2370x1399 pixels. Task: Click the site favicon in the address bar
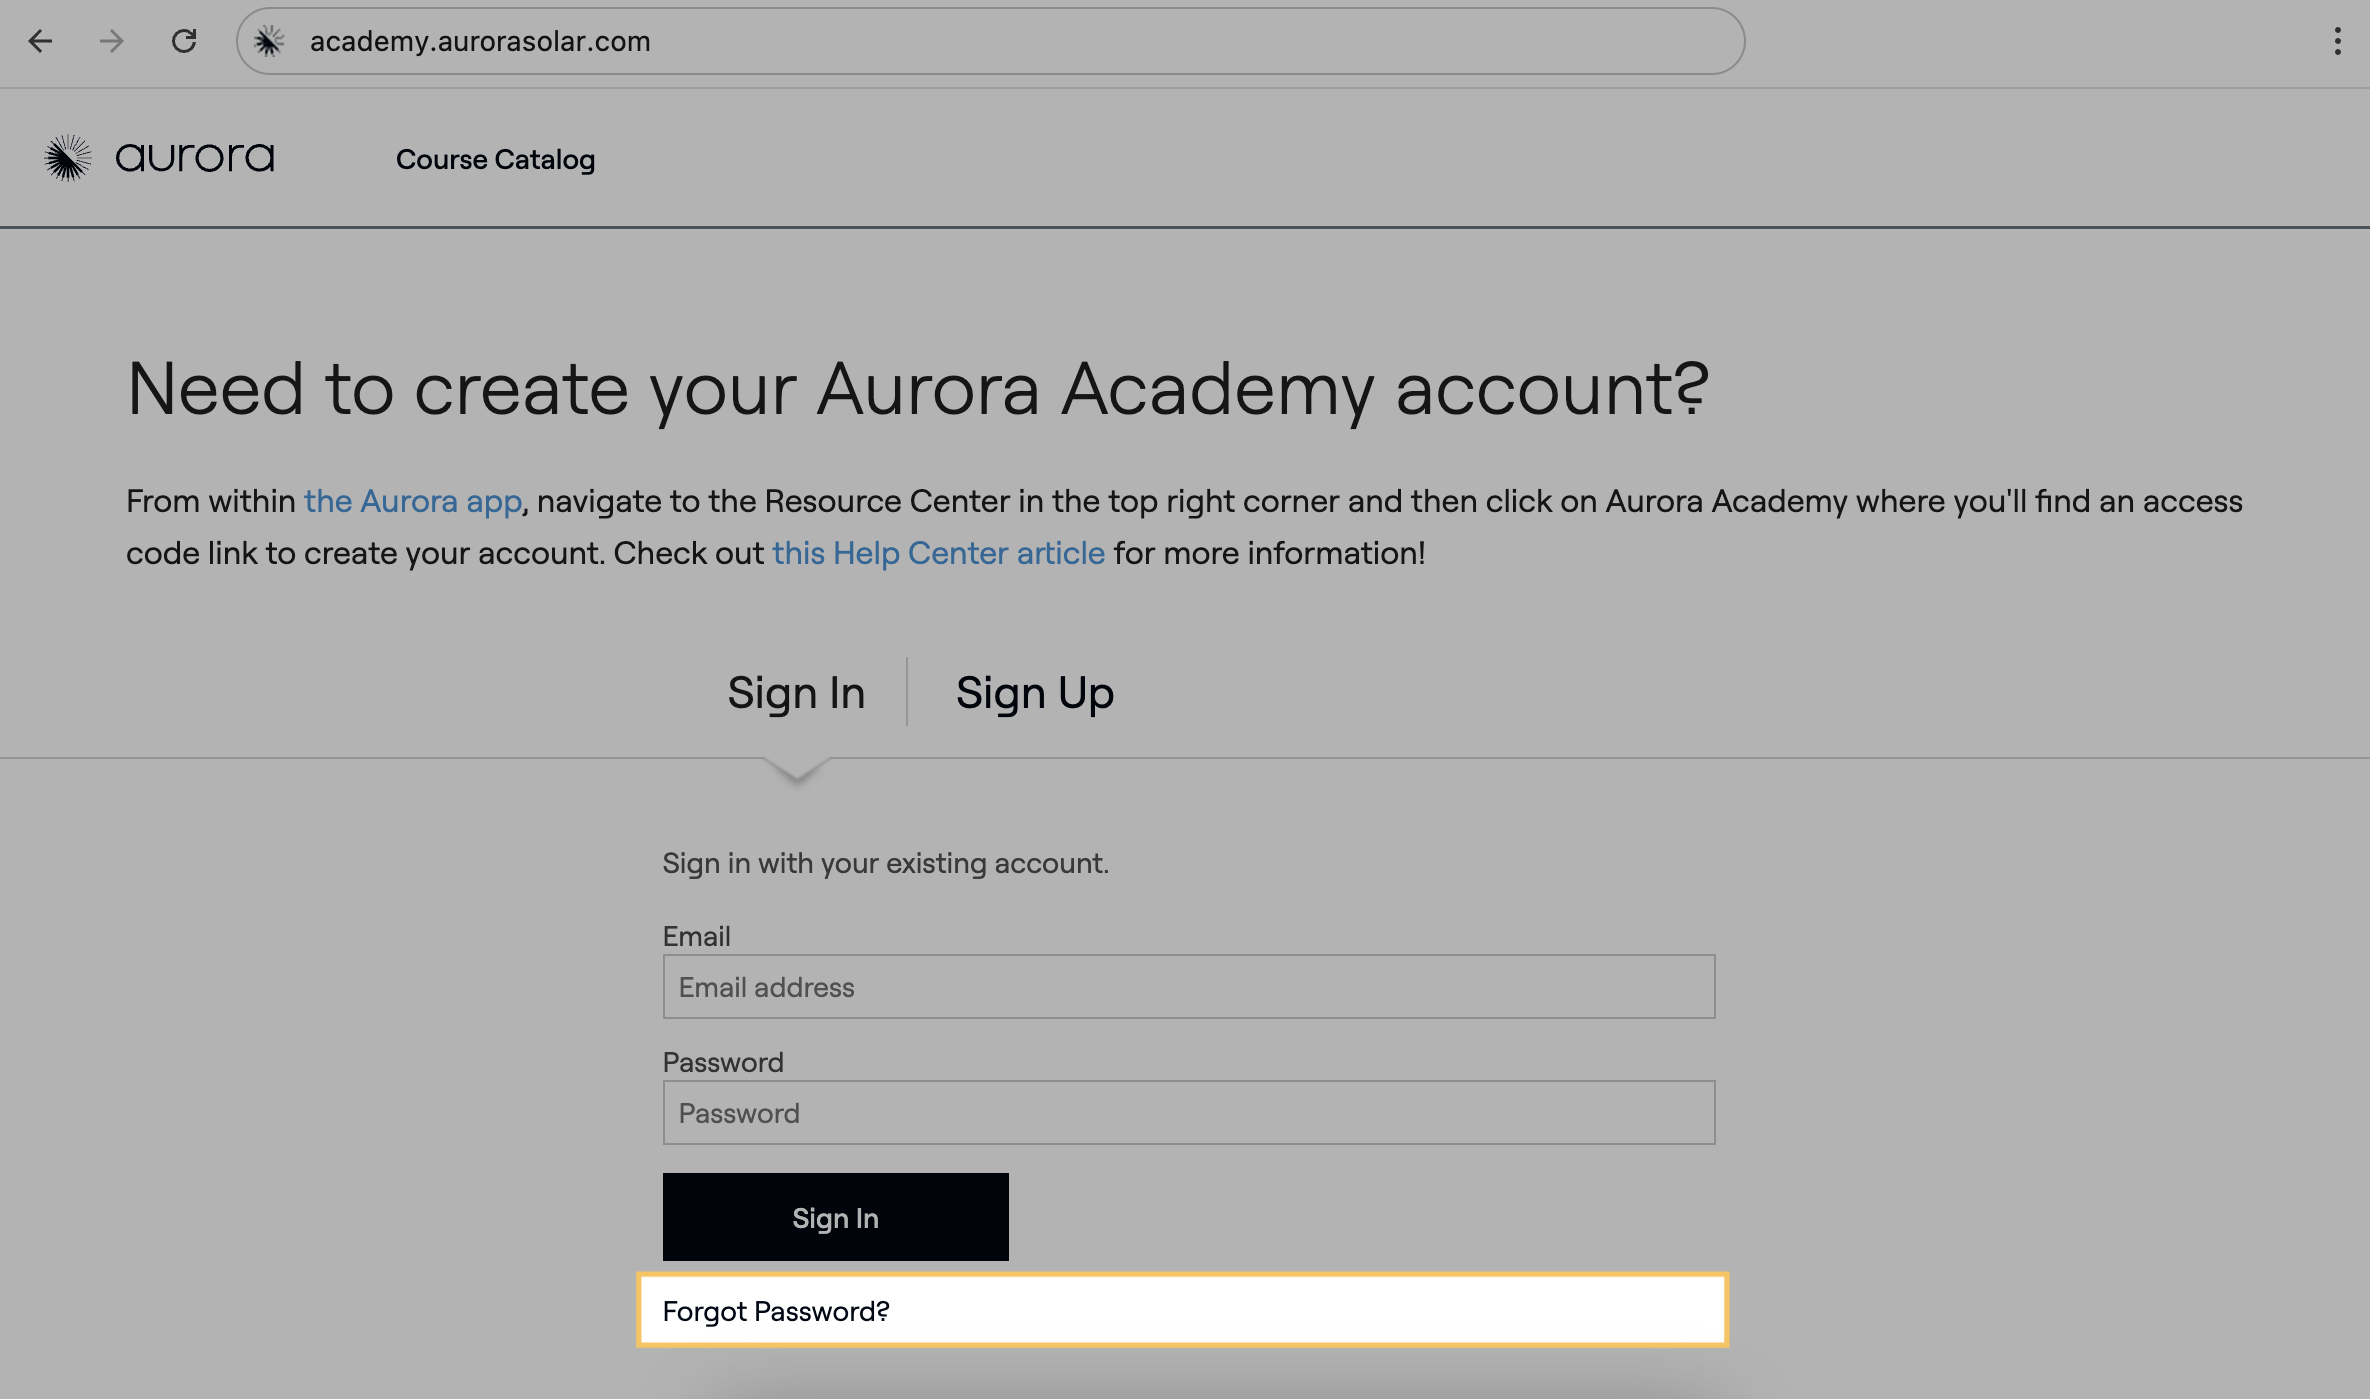click(269, 41)
